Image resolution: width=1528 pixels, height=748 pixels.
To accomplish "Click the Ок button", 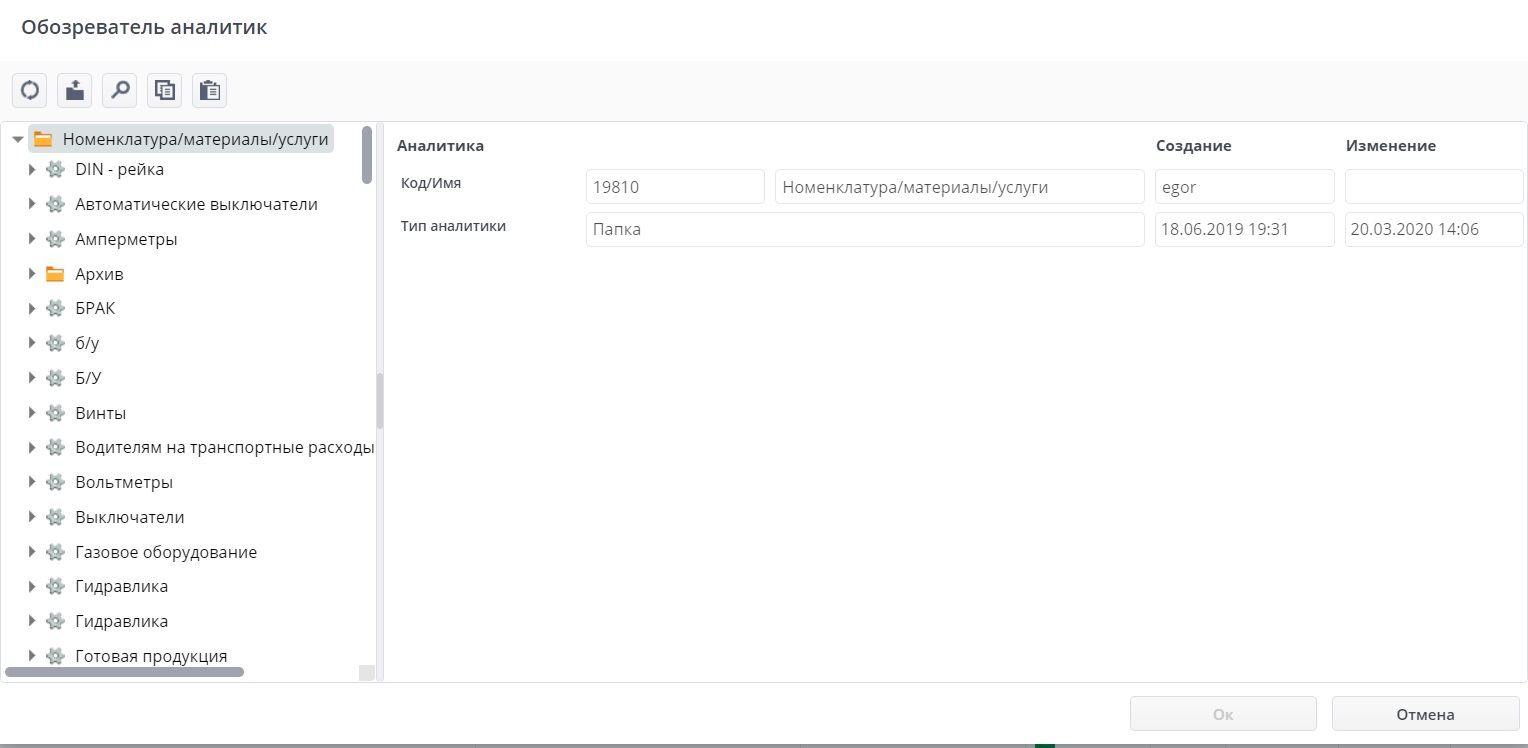I will pyautogui.click(x=1223, y=714).
